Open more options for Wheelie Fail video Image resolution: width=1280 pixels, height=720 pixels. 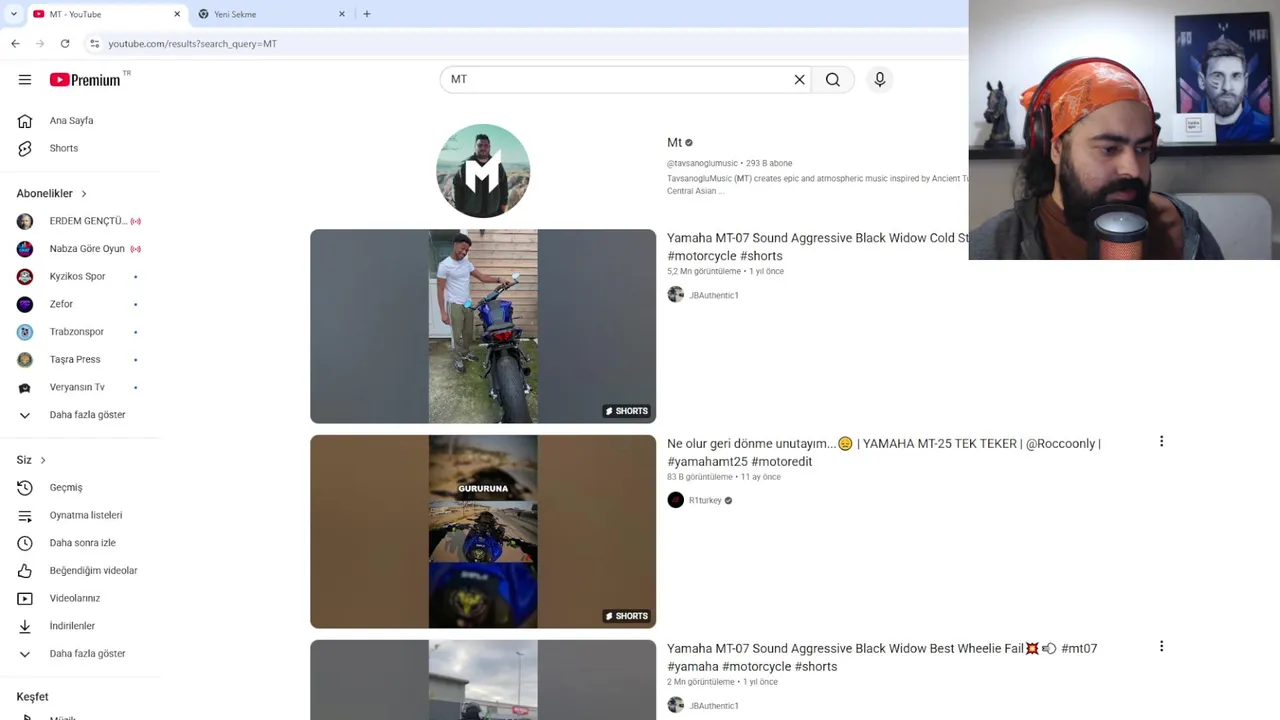[1161, 646]
